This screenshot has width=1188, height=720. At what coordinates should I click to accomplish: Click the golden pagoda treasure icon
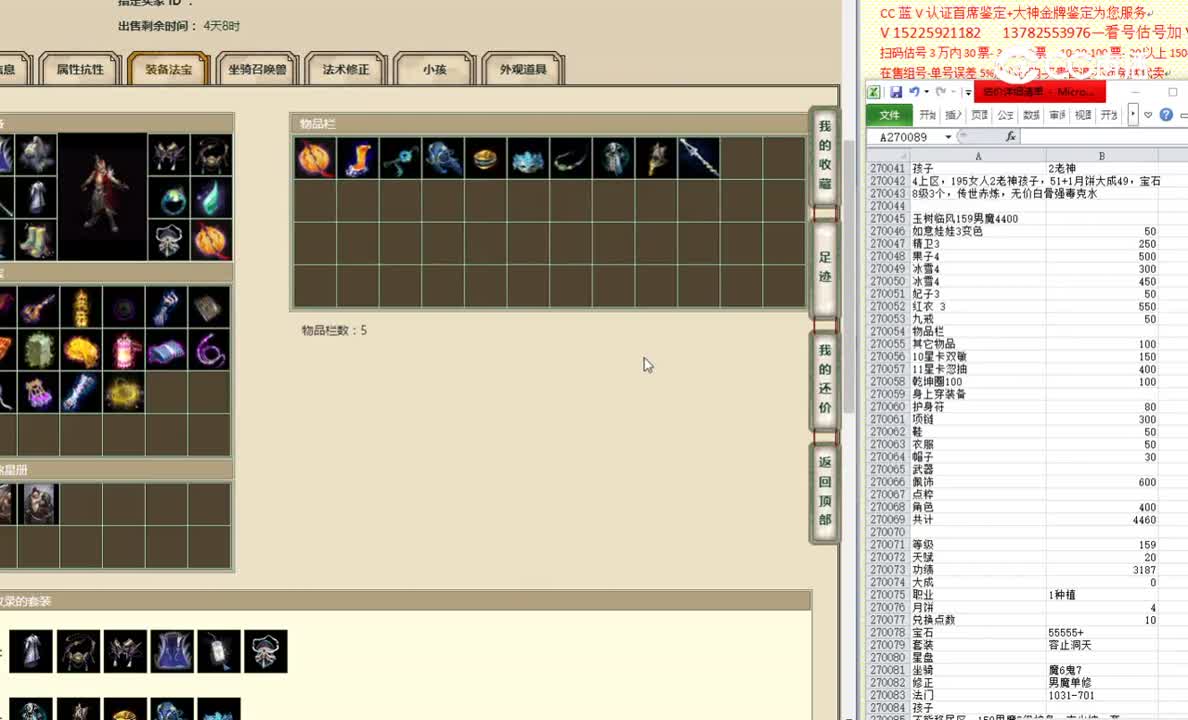point(81,307)
